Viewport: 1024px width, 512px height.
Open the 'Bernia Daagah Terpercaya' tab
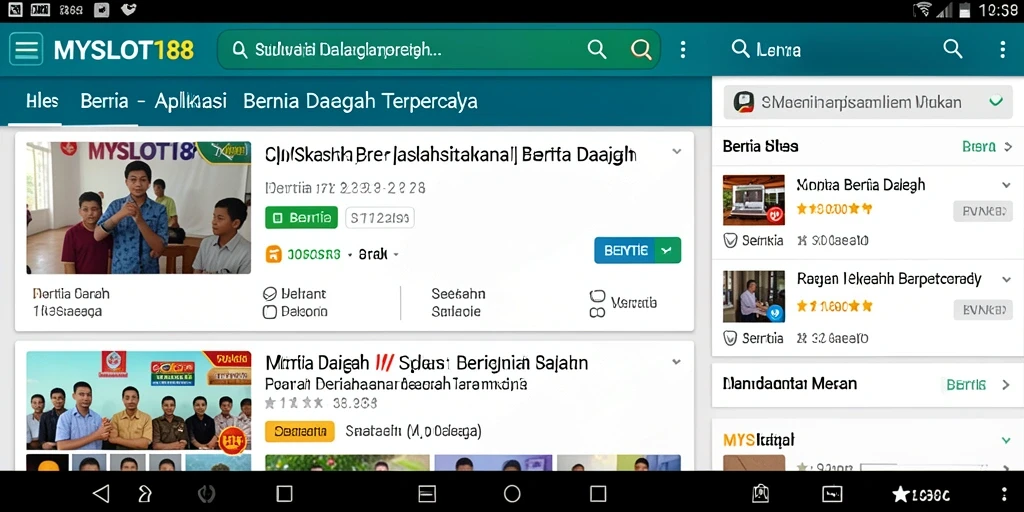click(x=360, y=101)
